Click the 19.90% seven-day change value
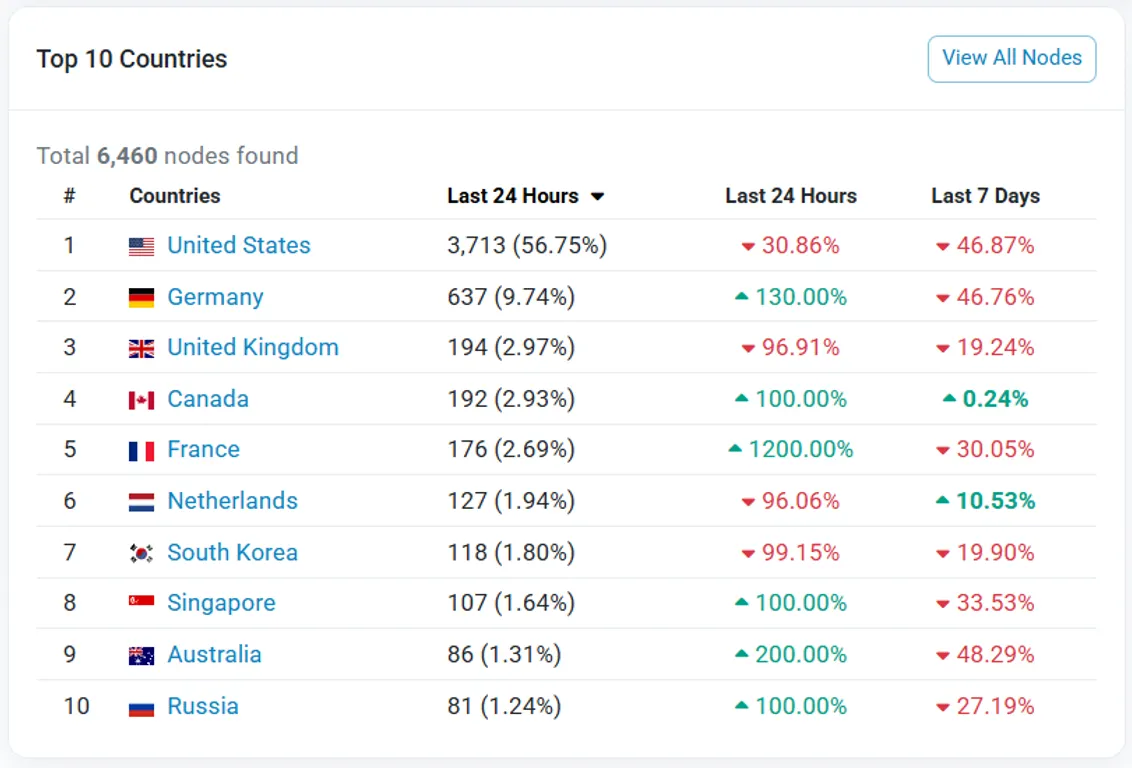The width and height of the screenshot is (1132, 768). point(985,552)
